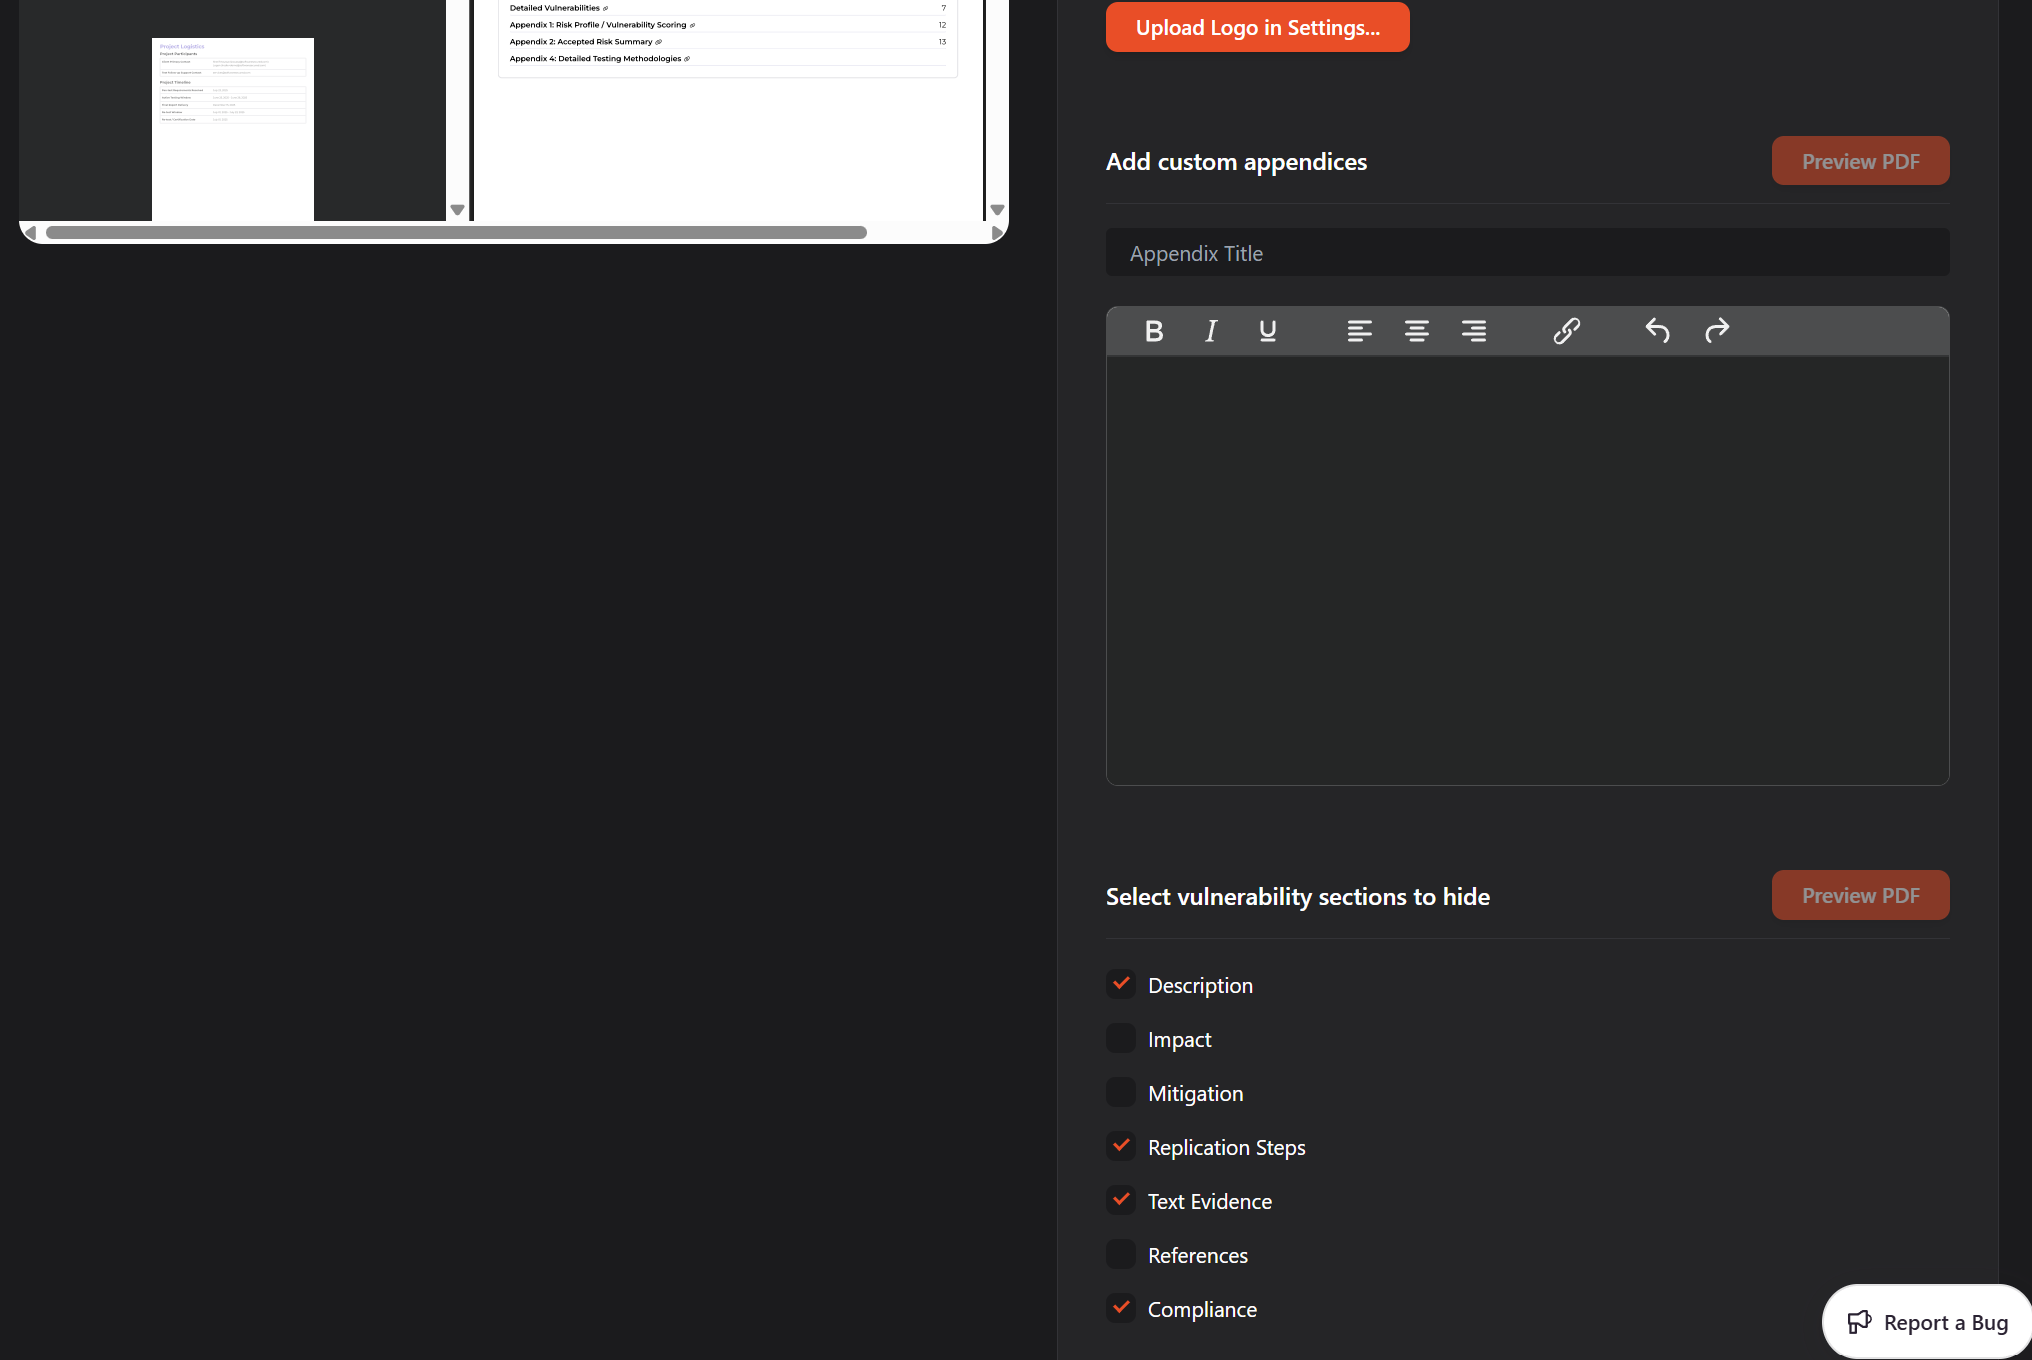Undo last edit in appendix editor

tap(1657, 331)
